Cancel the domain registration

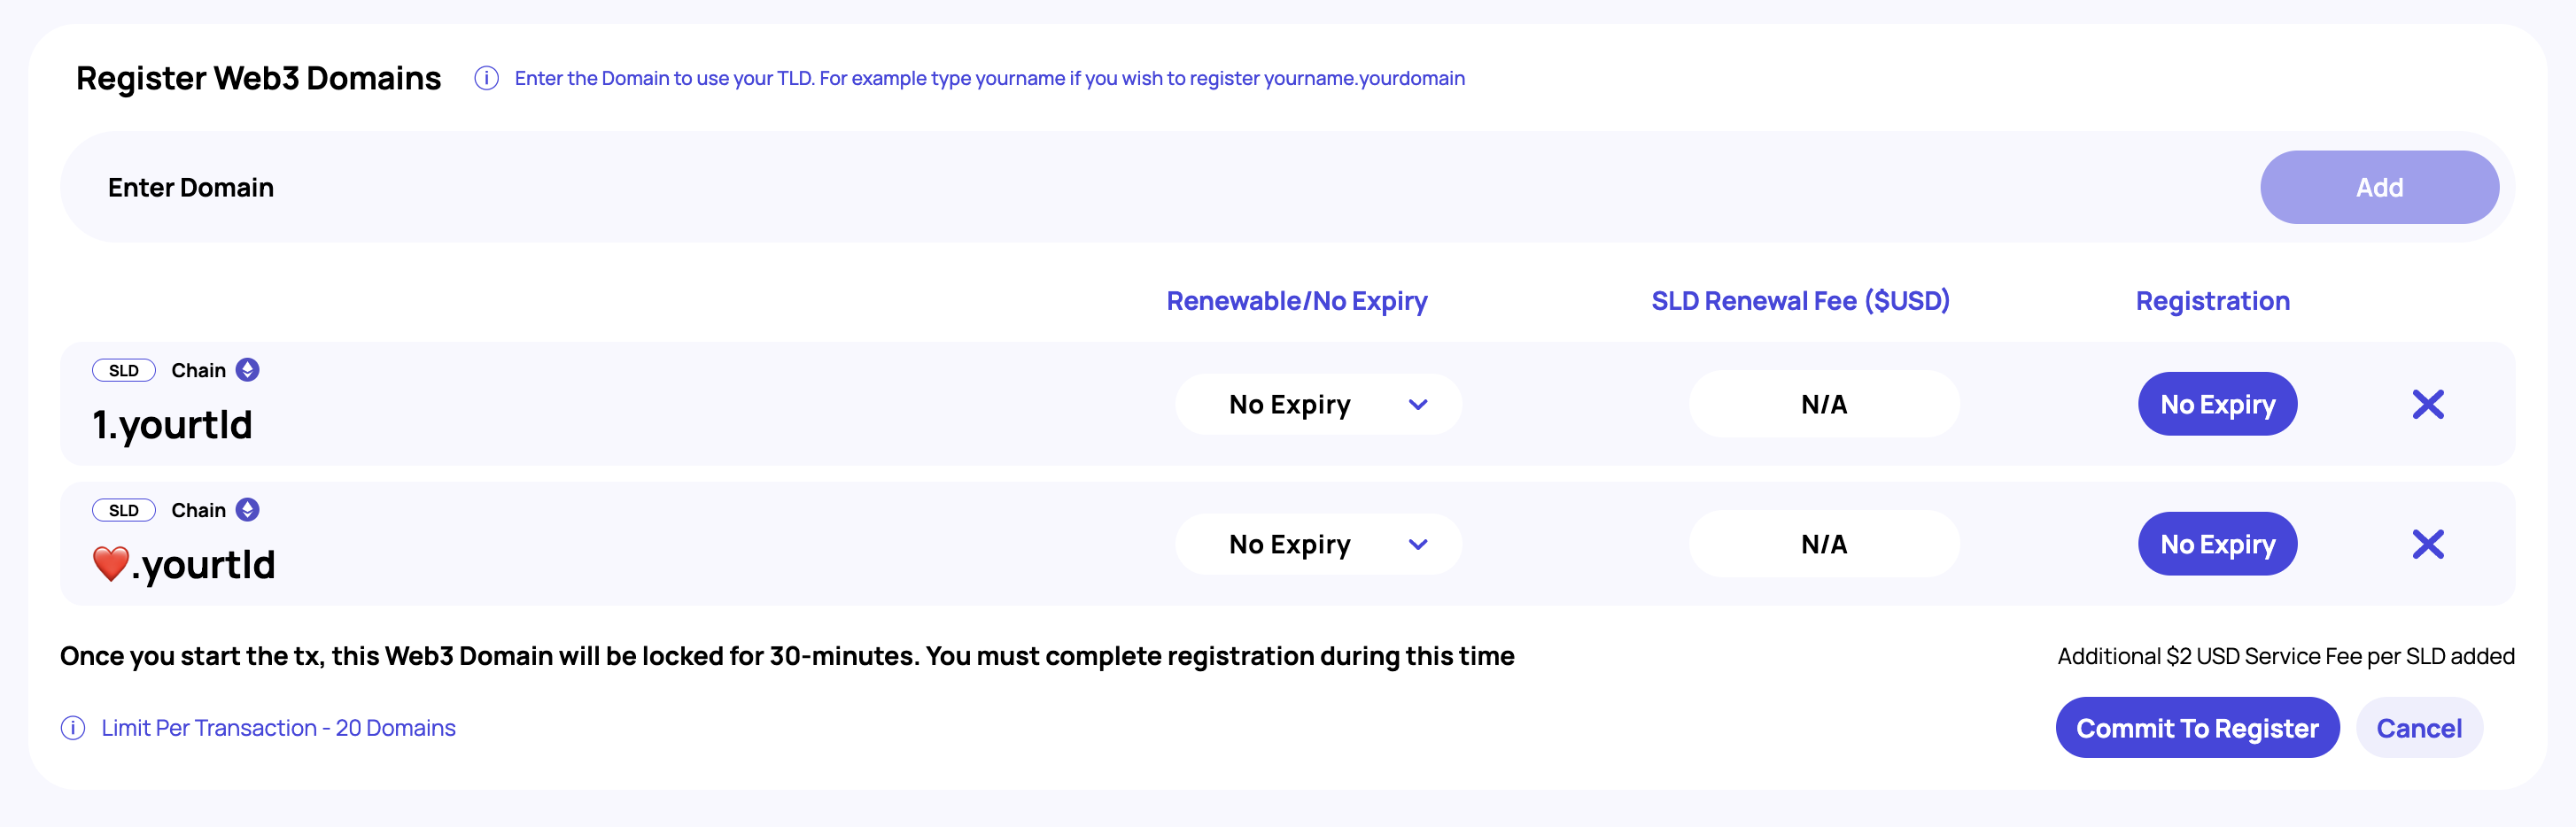pyautogui.click(x=2418, y=728)
